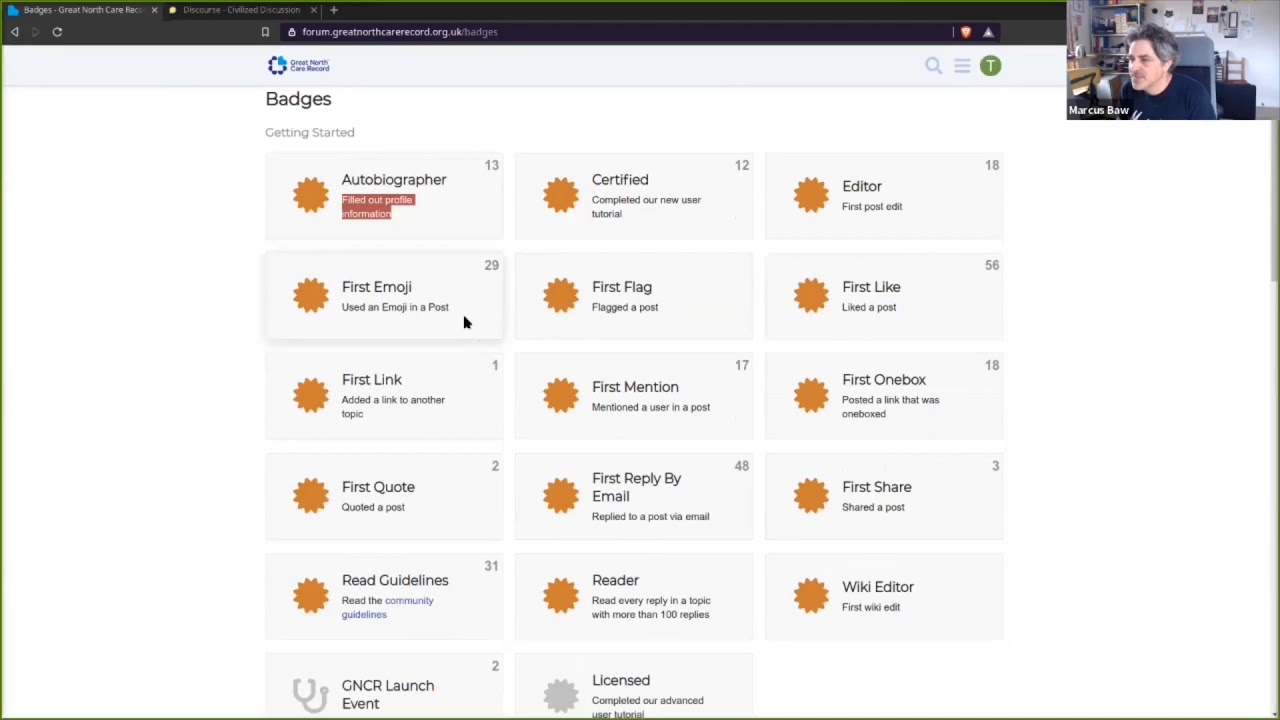The width and height of the screenshot is (1280, 720).
Task: Click the green user avatar
Action: point(990,66)
